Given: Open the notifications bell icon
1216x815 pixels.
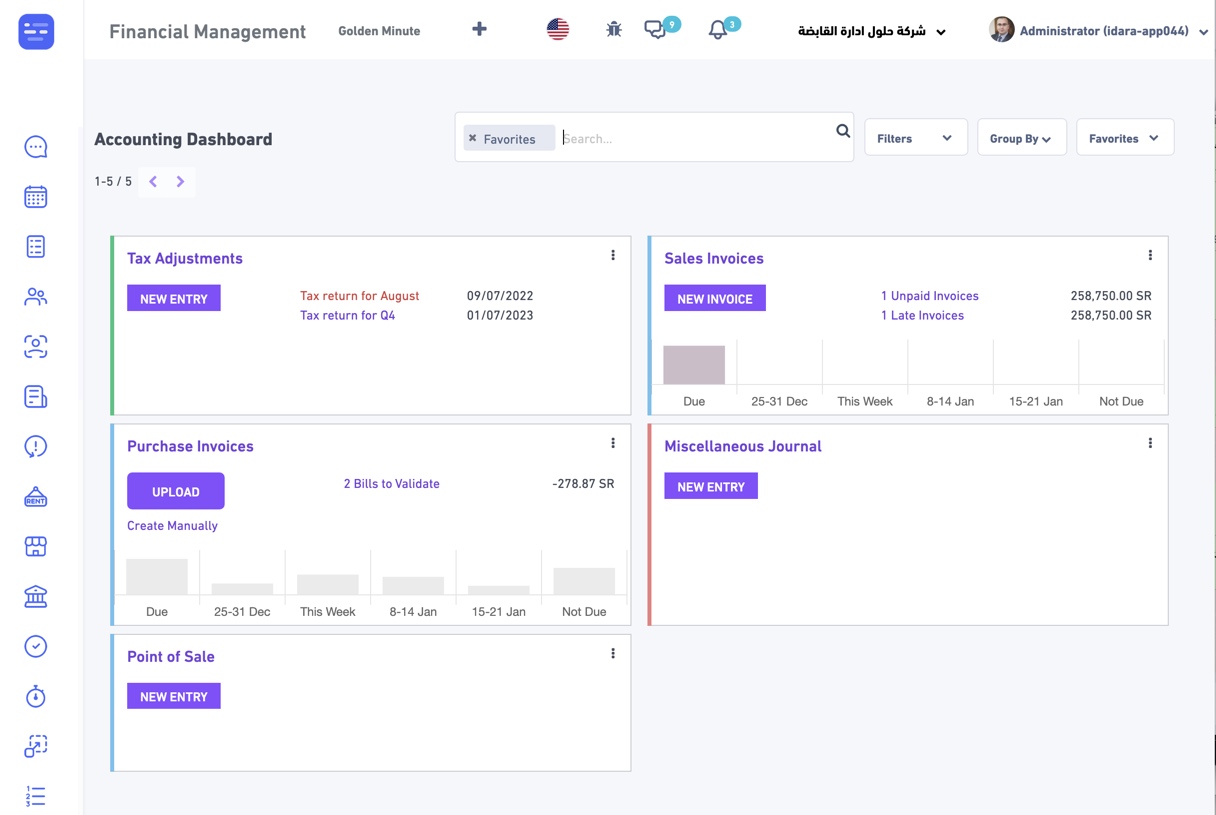Looking at the screenshot, I should (x=718, y=31).
